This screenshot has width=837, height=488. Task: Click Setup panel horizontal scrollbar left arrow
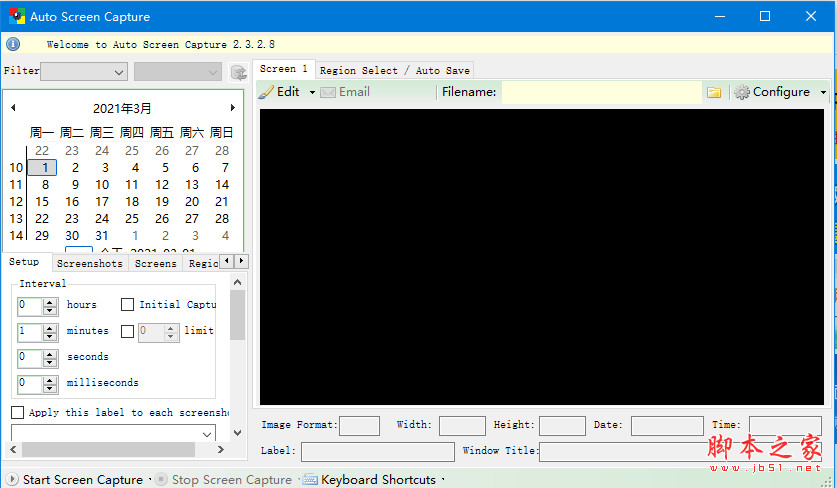[x=13, y=450]
